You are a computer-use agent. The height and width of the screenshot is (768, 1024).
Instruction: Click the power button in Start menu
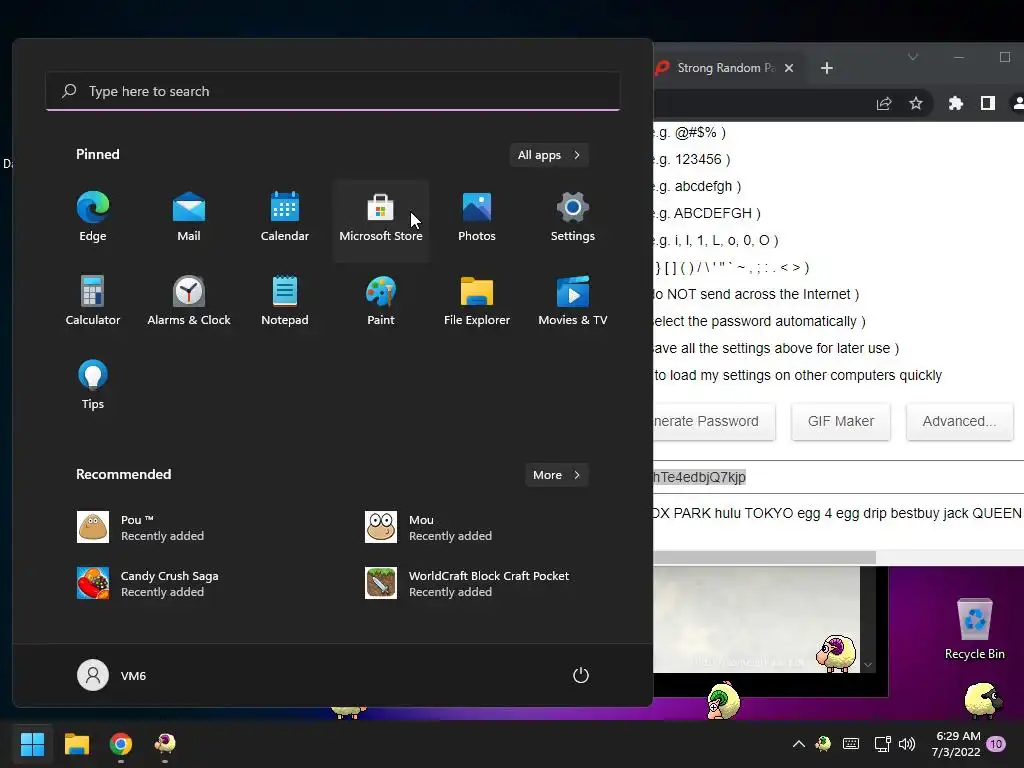pos(581,675)
